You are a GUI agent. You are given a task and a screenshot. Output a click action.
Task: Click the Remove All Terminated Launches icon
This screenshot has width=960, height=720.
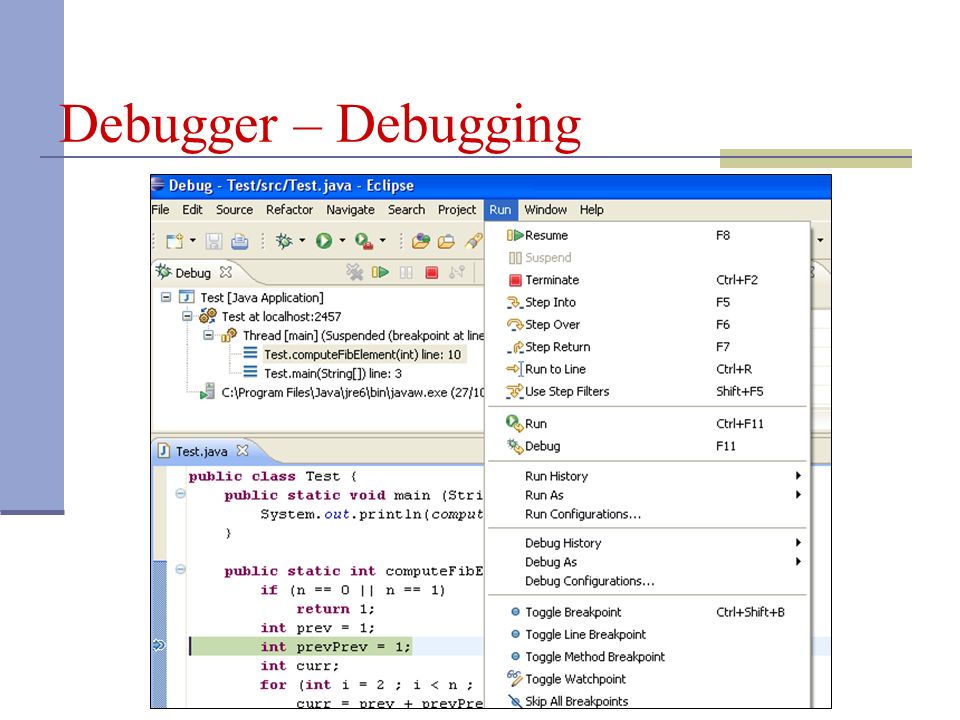point(354,272)
